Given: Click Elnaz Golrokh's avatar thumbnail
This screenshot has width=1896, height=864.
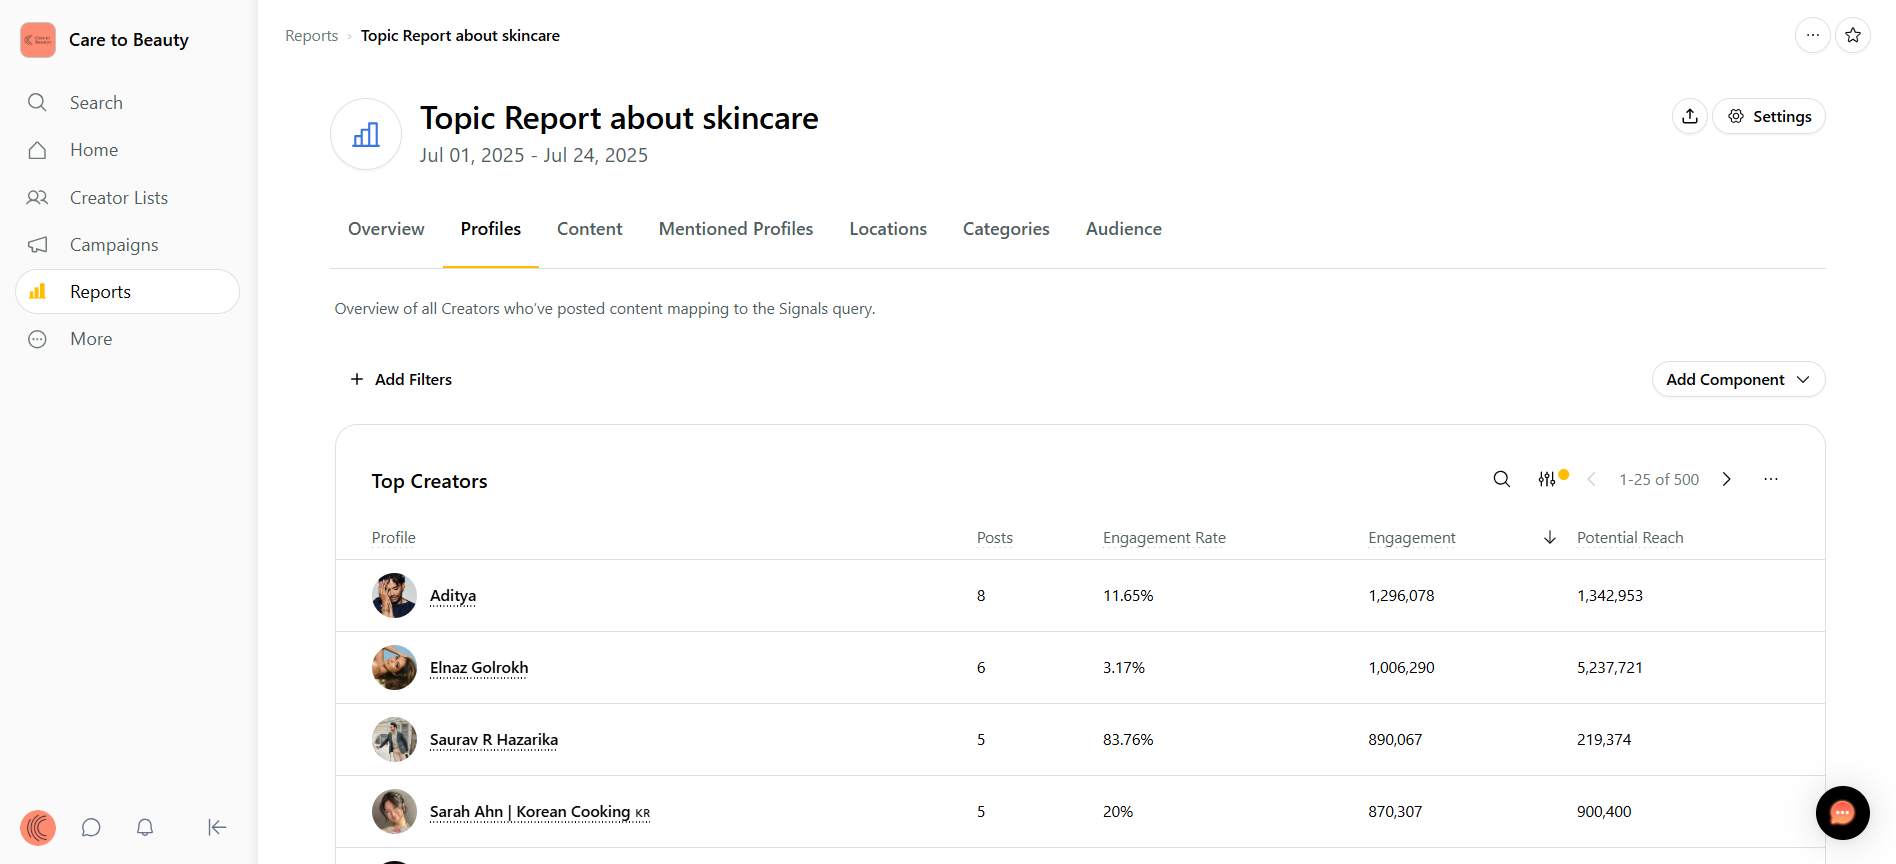Looking at the screenshot, I should pyautogui.click(x=394, y=668).
